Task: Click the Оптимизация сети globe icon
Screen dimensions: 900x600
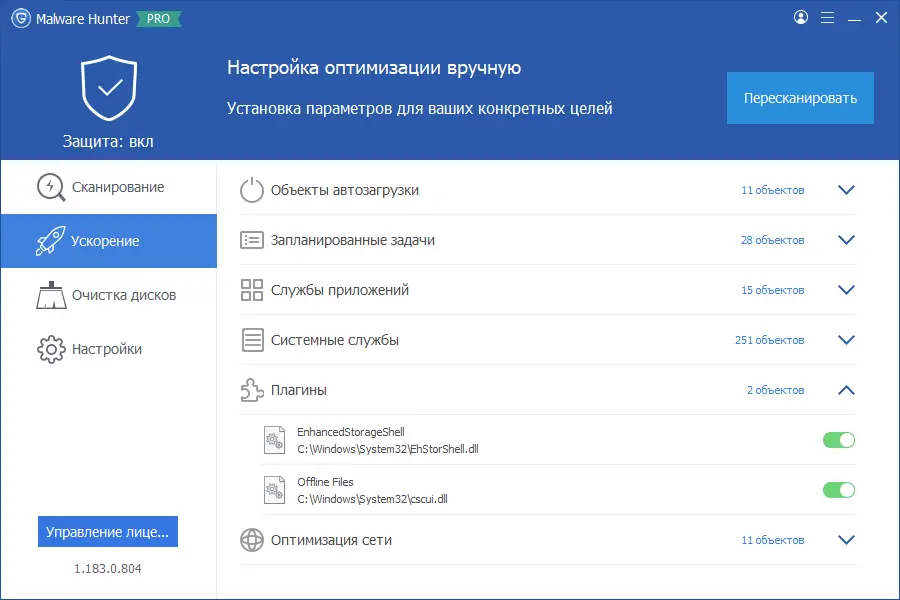Action: (251, 539)
